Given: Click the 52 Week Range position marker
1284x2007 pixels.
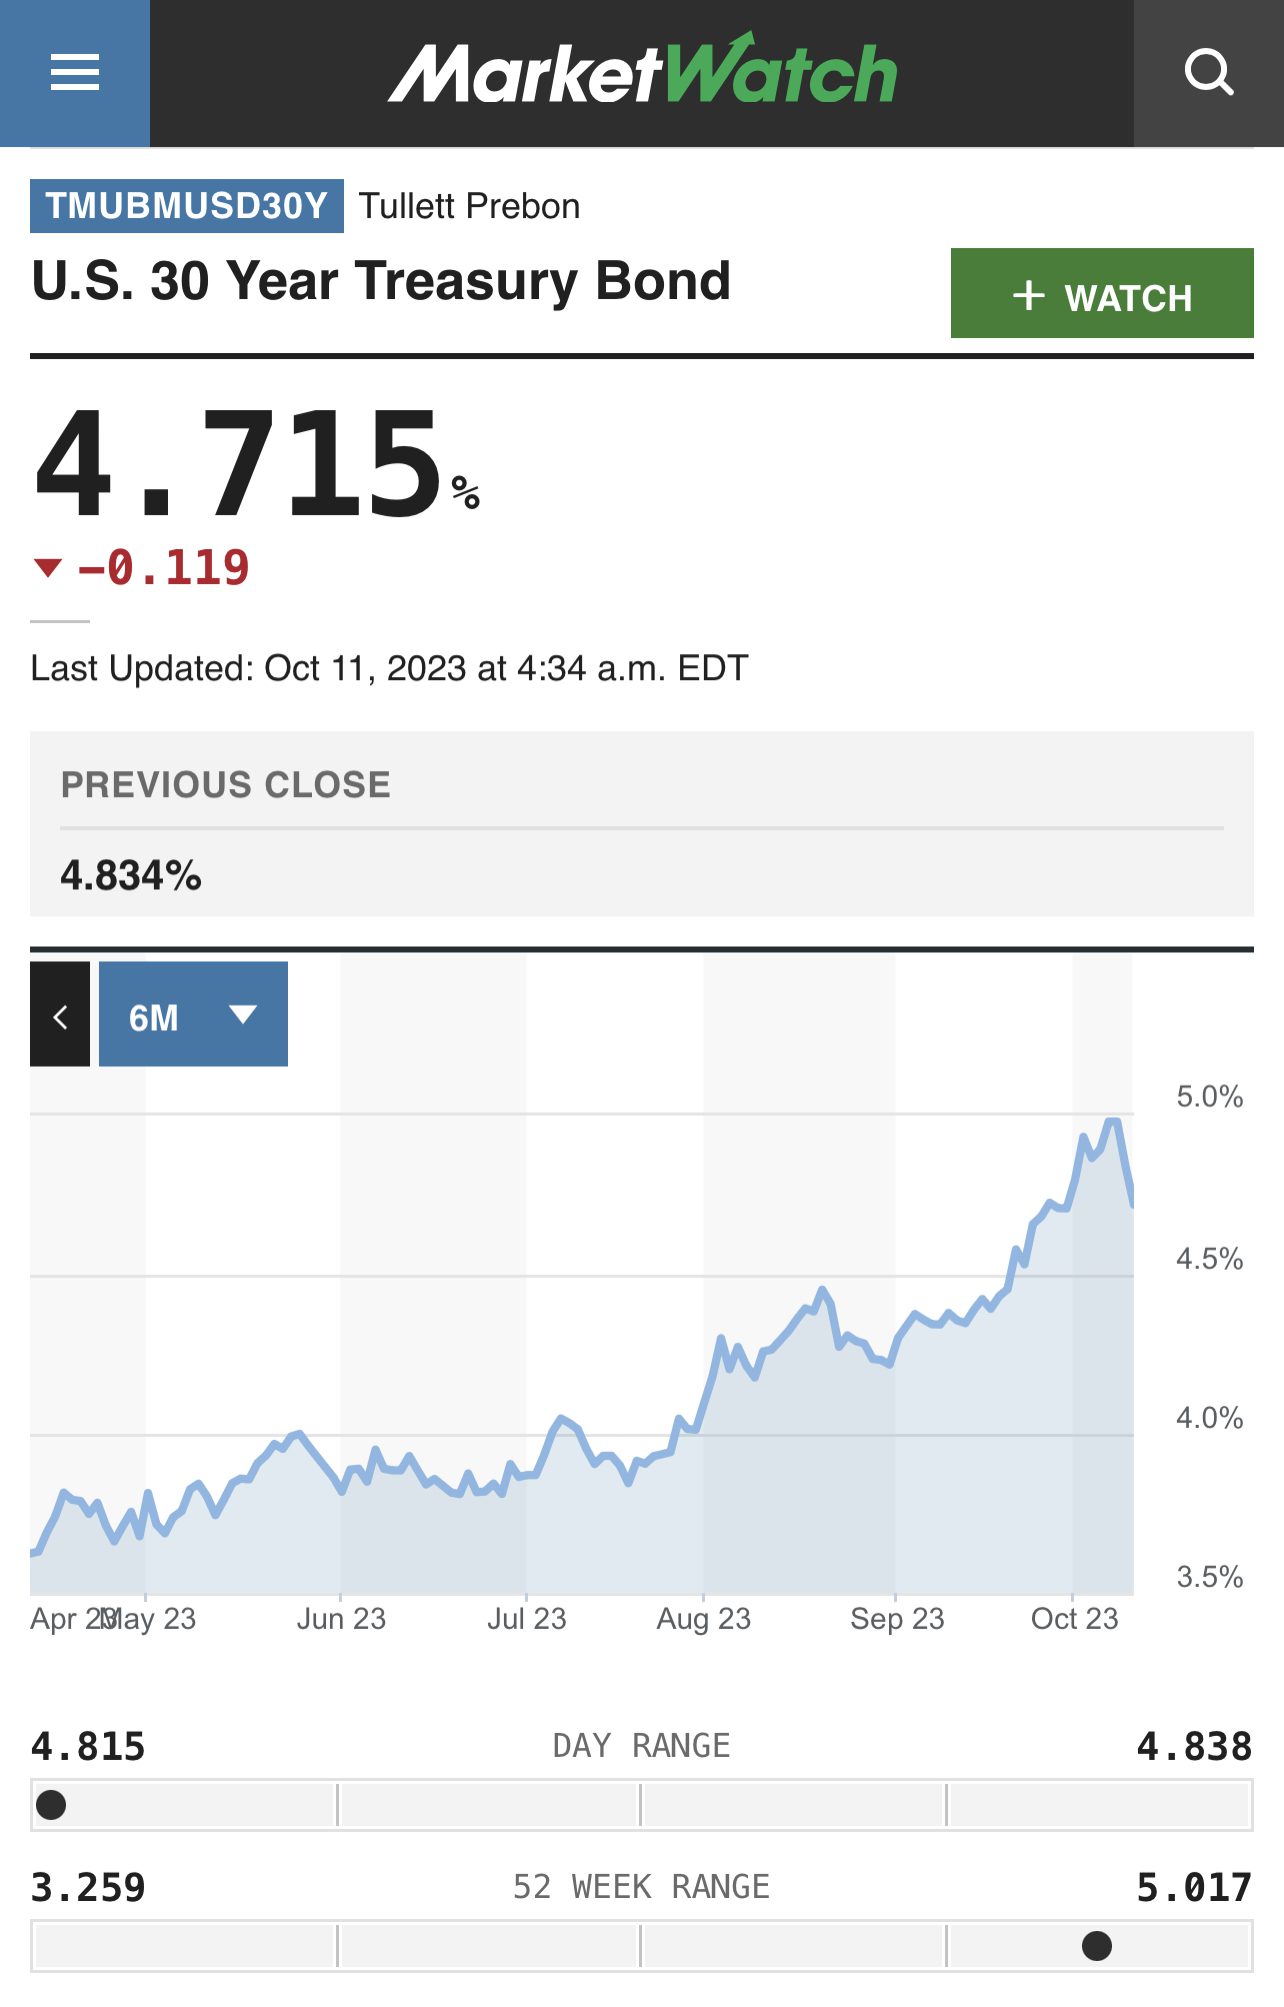Looking at the screenshot, I should point(1097,1946).
